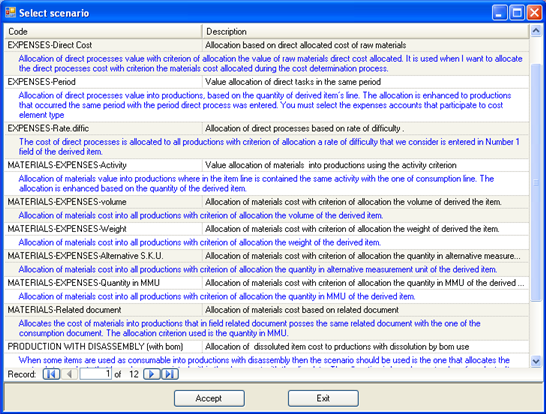Click blue detail text under EXPENSES-Period
The width and height of the screenshot is (546, 414).
265,105
